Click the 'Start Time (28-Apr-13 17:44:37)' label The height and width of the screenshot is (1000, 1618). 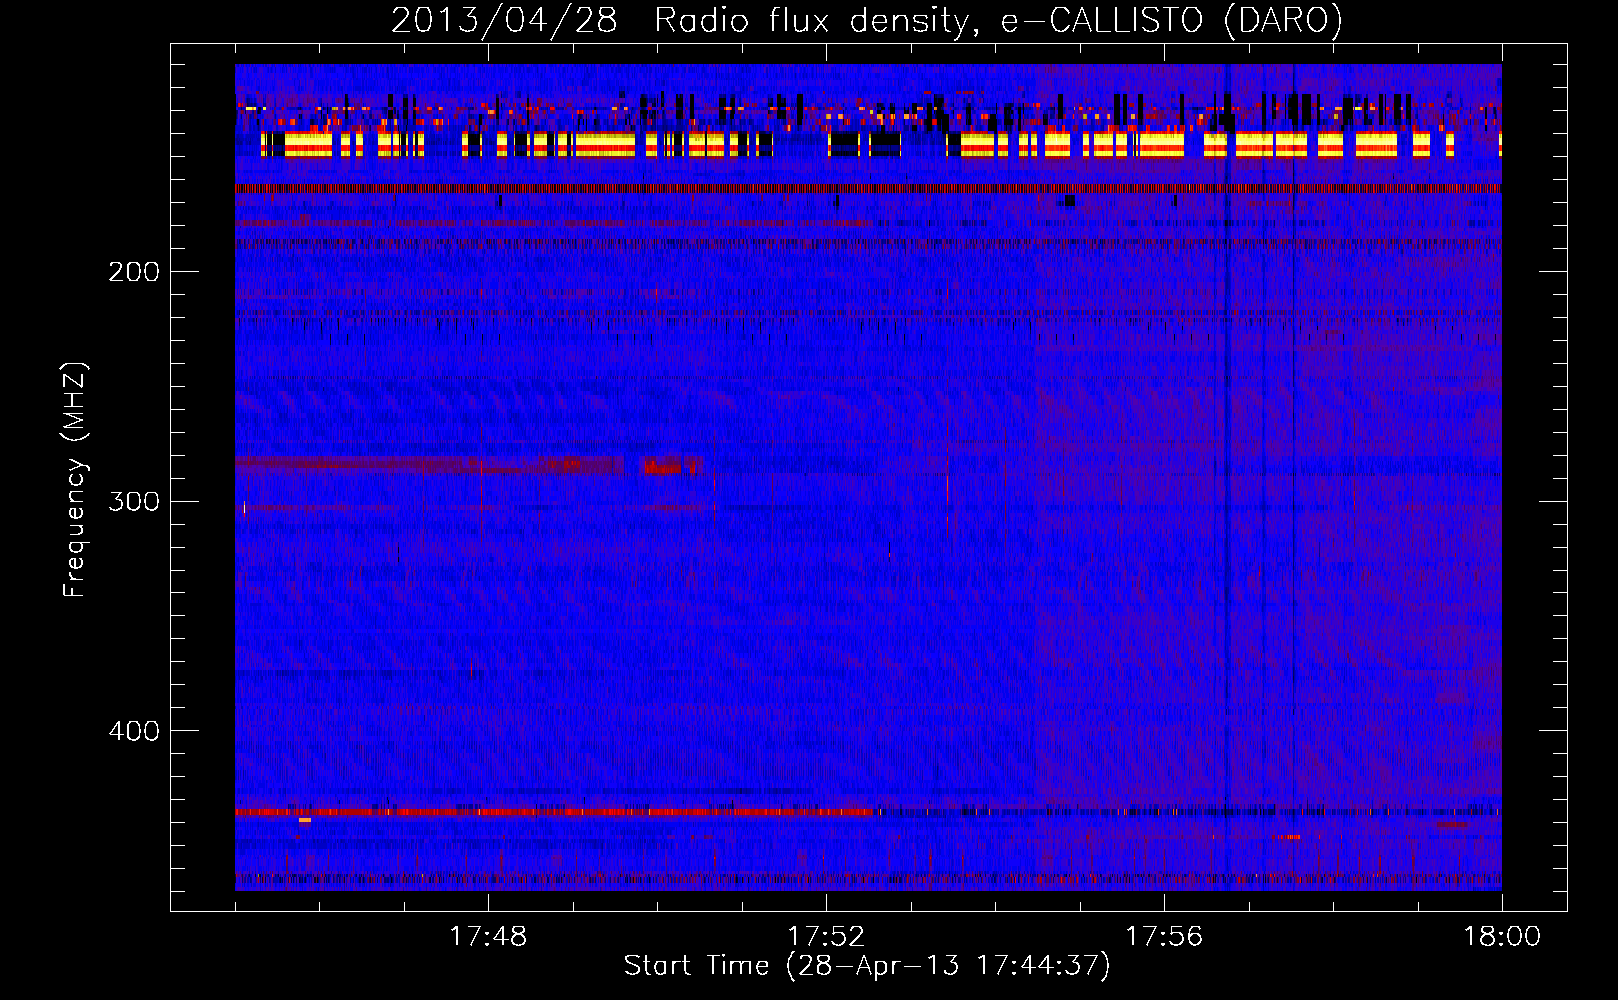[x=867, y=966]
